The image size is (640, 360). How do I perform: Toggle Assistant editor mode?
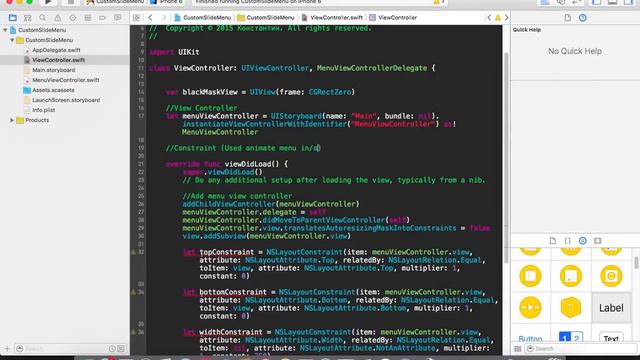561,2
